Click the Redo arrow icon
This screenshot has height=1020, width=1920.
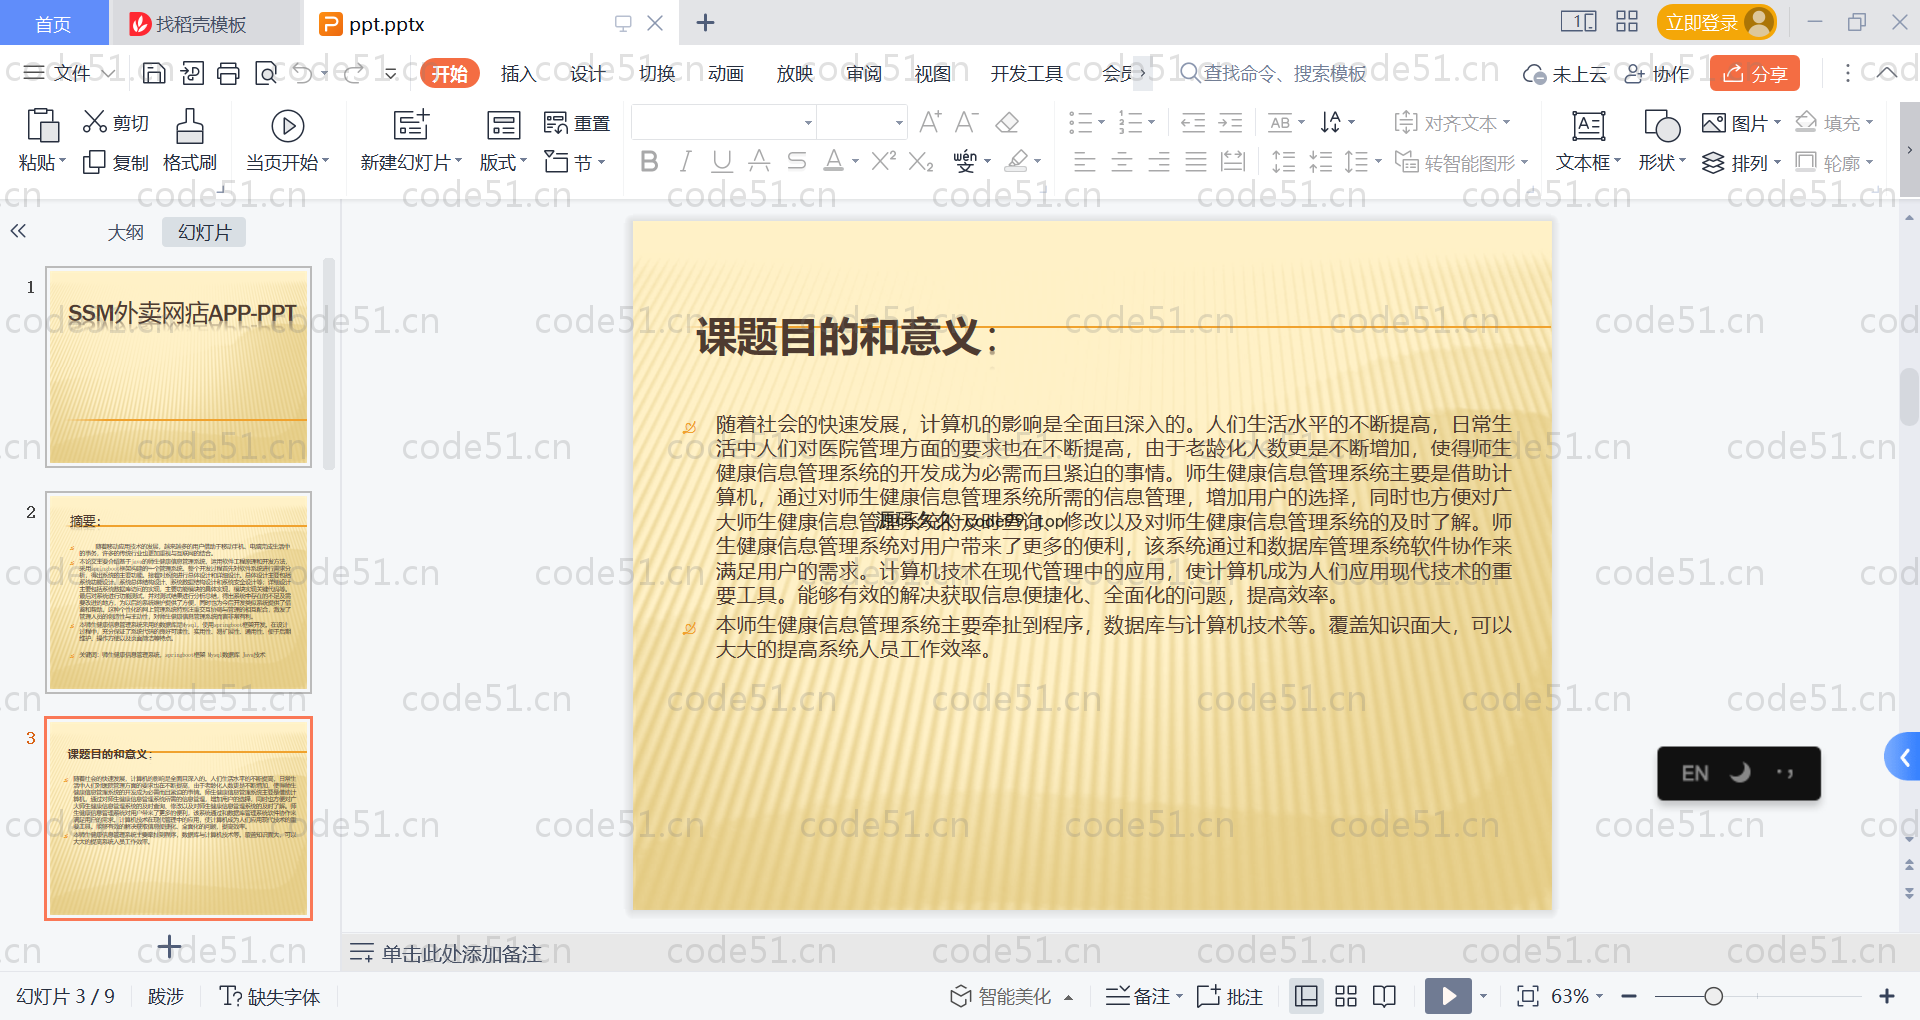coord(354,73)
